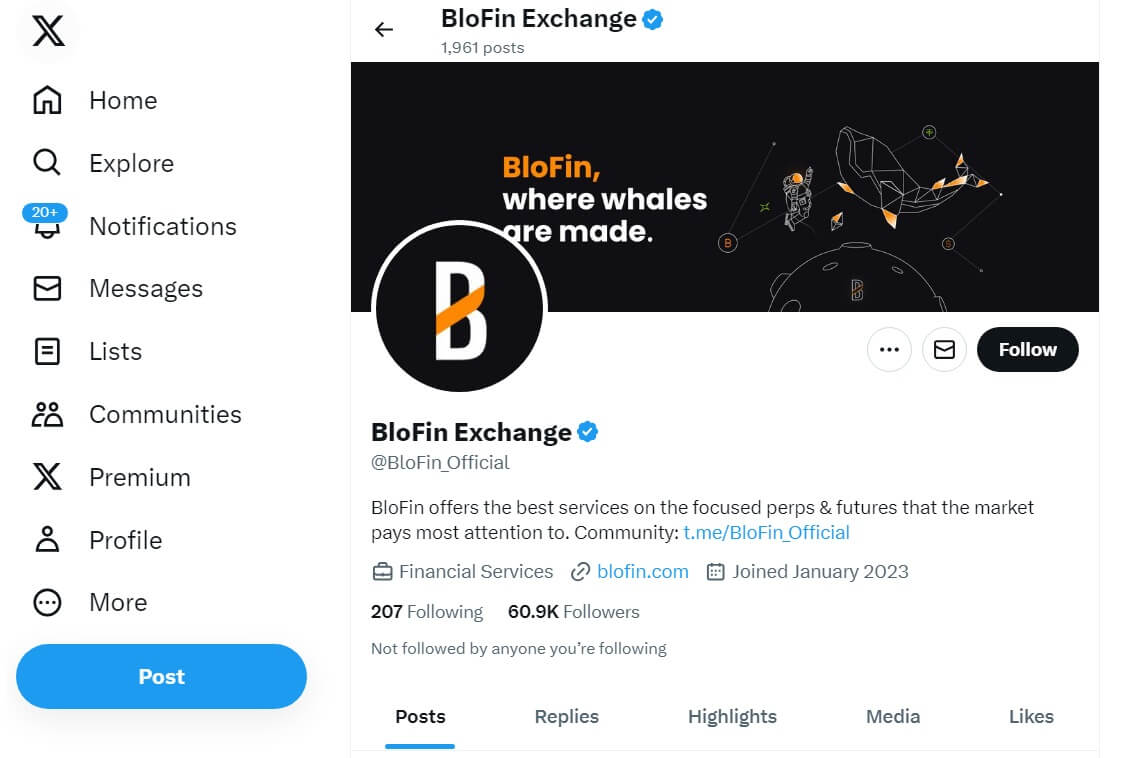
Task: Message BloFin via the envelope icon
Action: [x=944, y=349]
